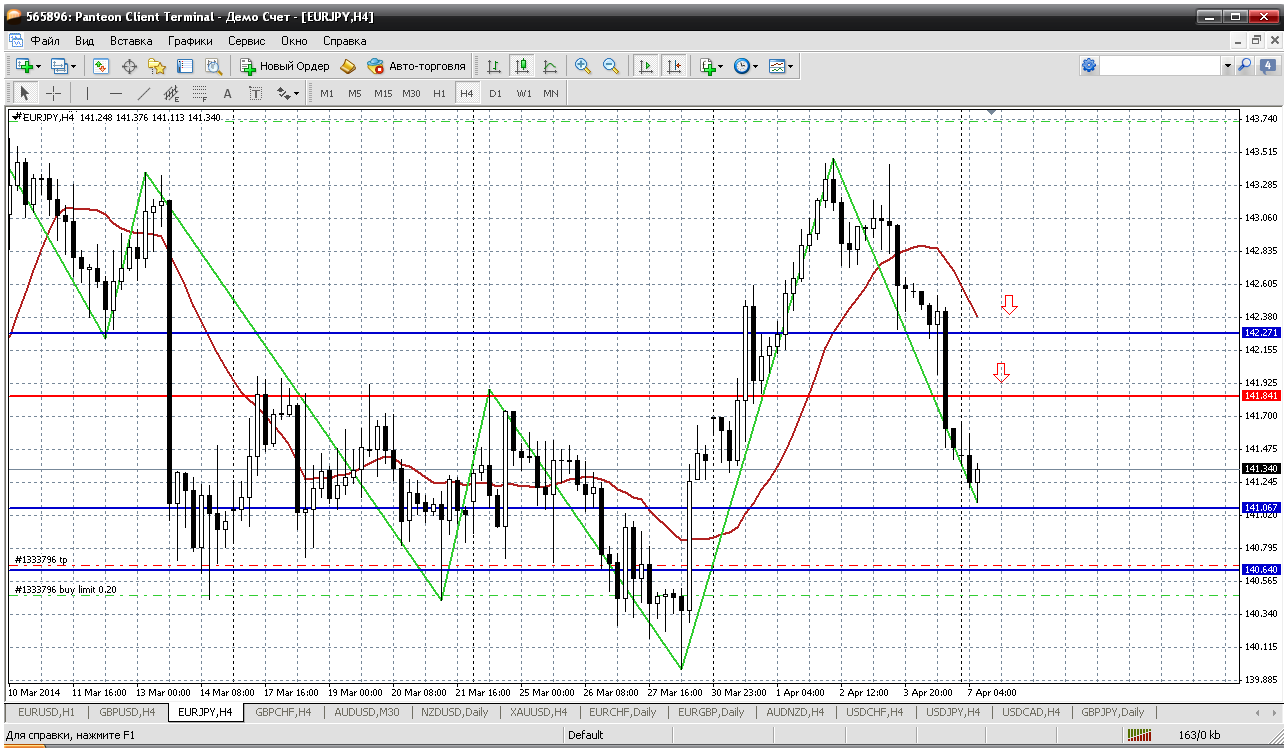Click the Новый Ордер button
1288x748 pixels.
pyautogui.click(x=285, y=66)
